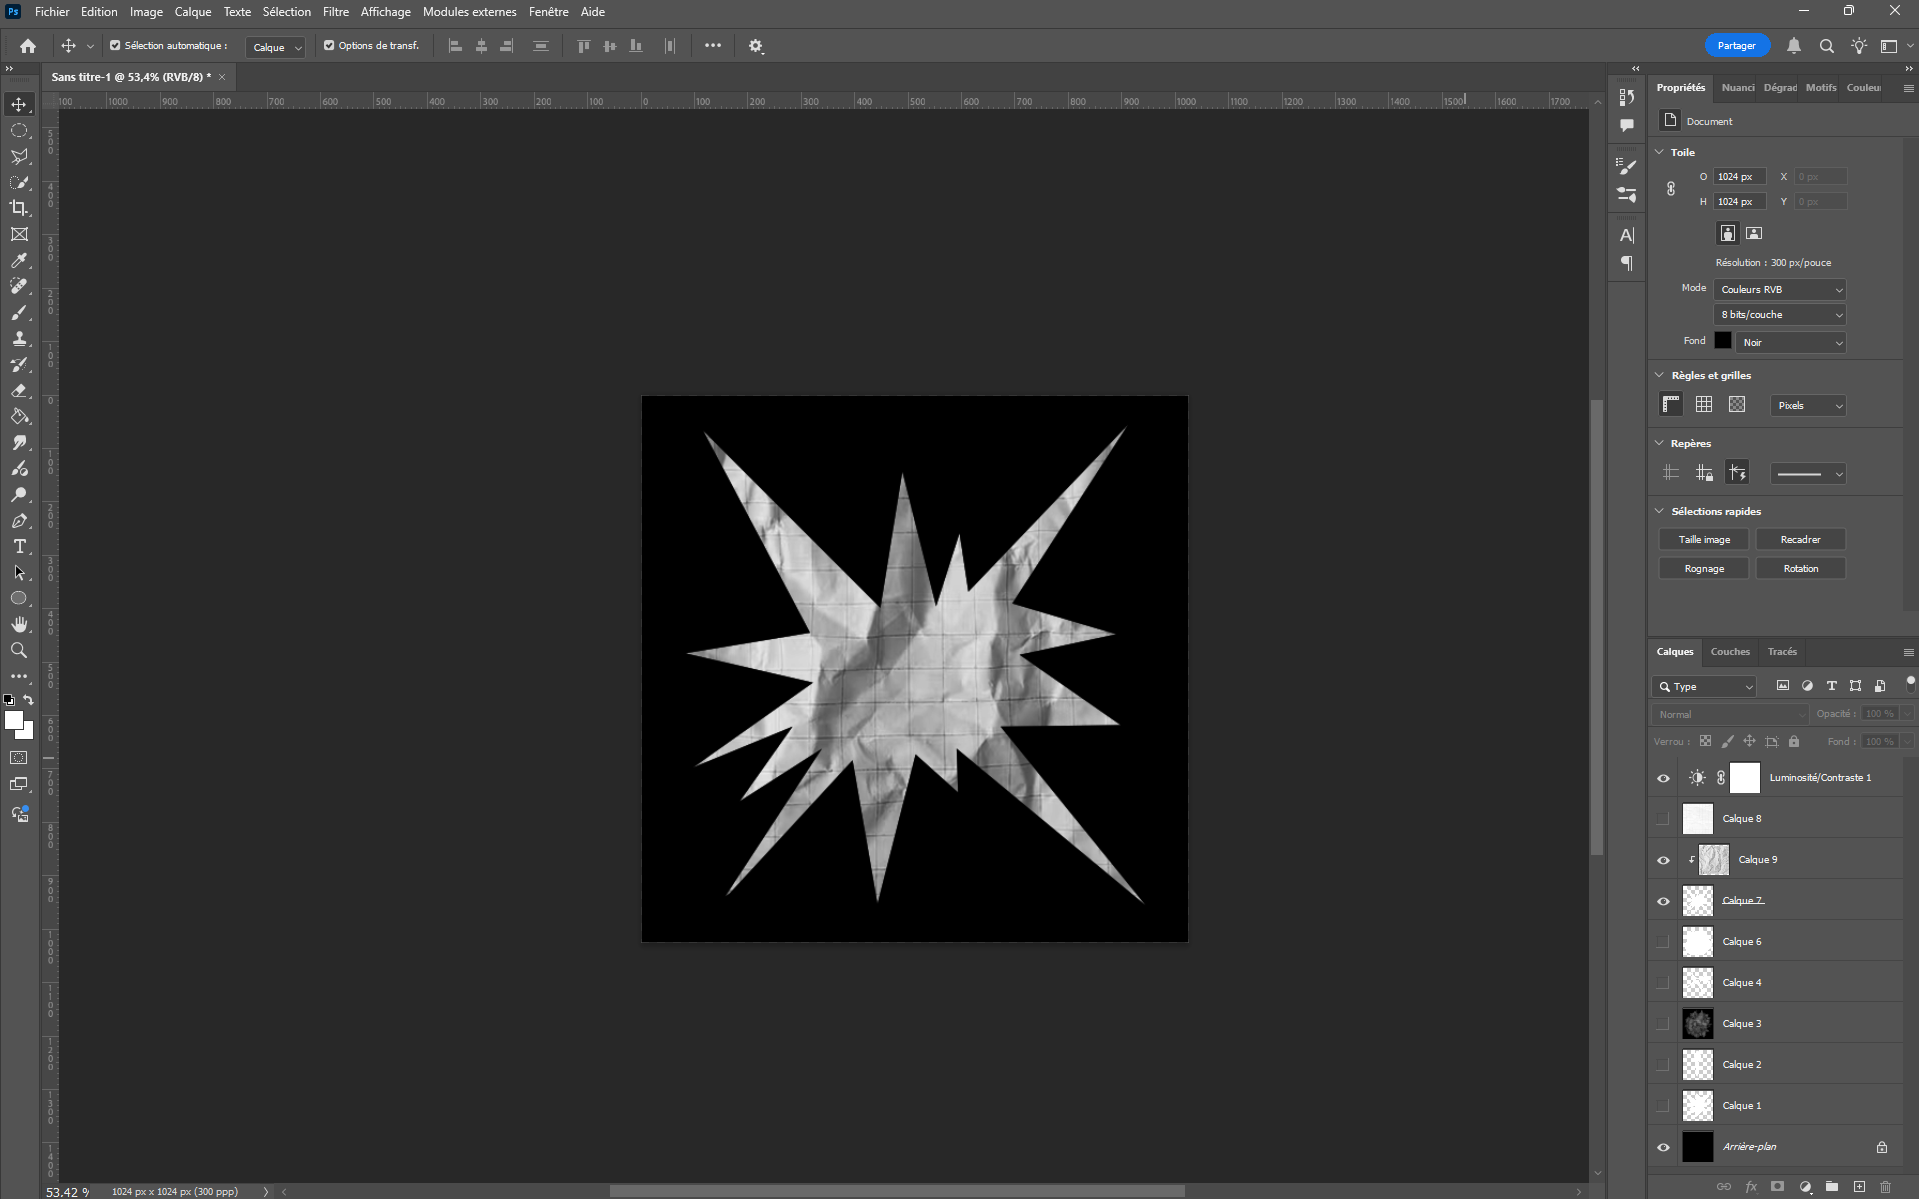Create a new layer with plus icon
Viewport: 1919px width, 1199px height.
click(x=1859, y=1187)
